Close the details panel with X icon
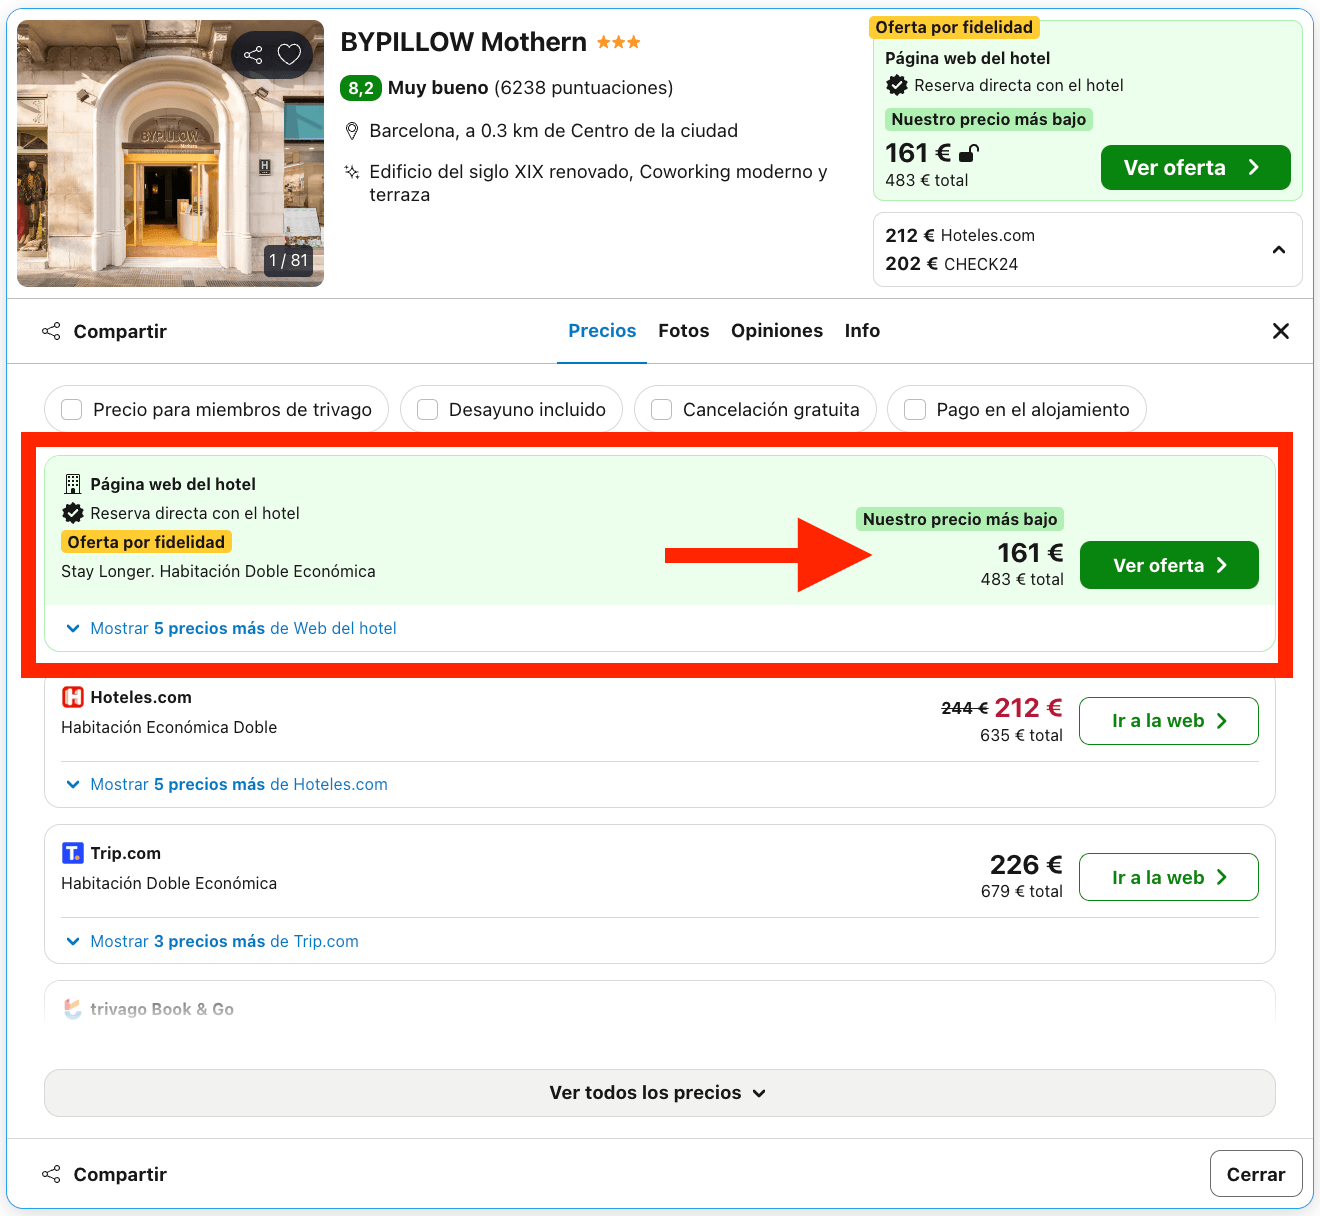The image size is (1320, 1216). (1280, 331)
